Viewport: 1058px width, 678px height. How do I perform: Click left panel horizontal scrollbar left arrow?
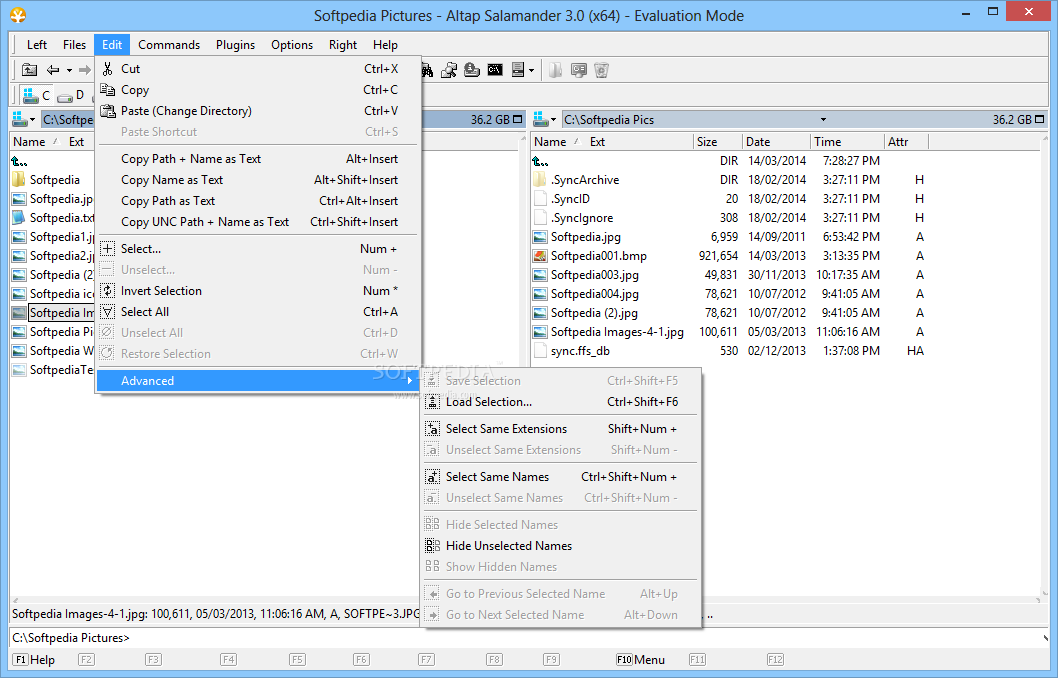pos(15,600)
